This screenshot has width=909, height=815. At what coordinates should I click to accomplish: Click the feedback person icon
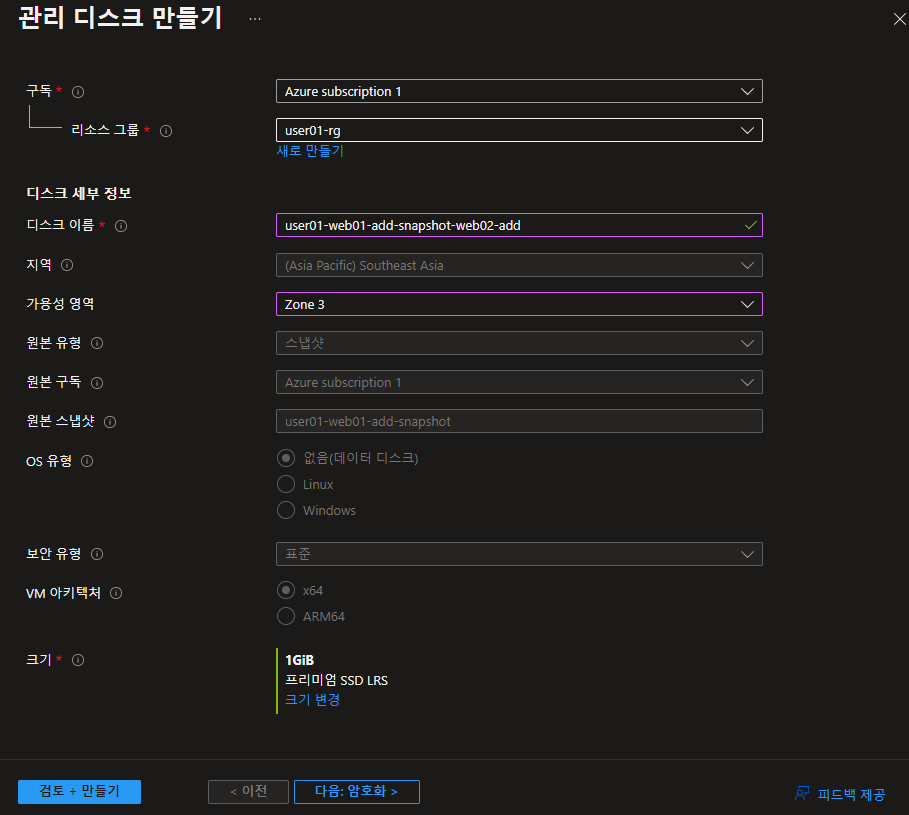802,793
